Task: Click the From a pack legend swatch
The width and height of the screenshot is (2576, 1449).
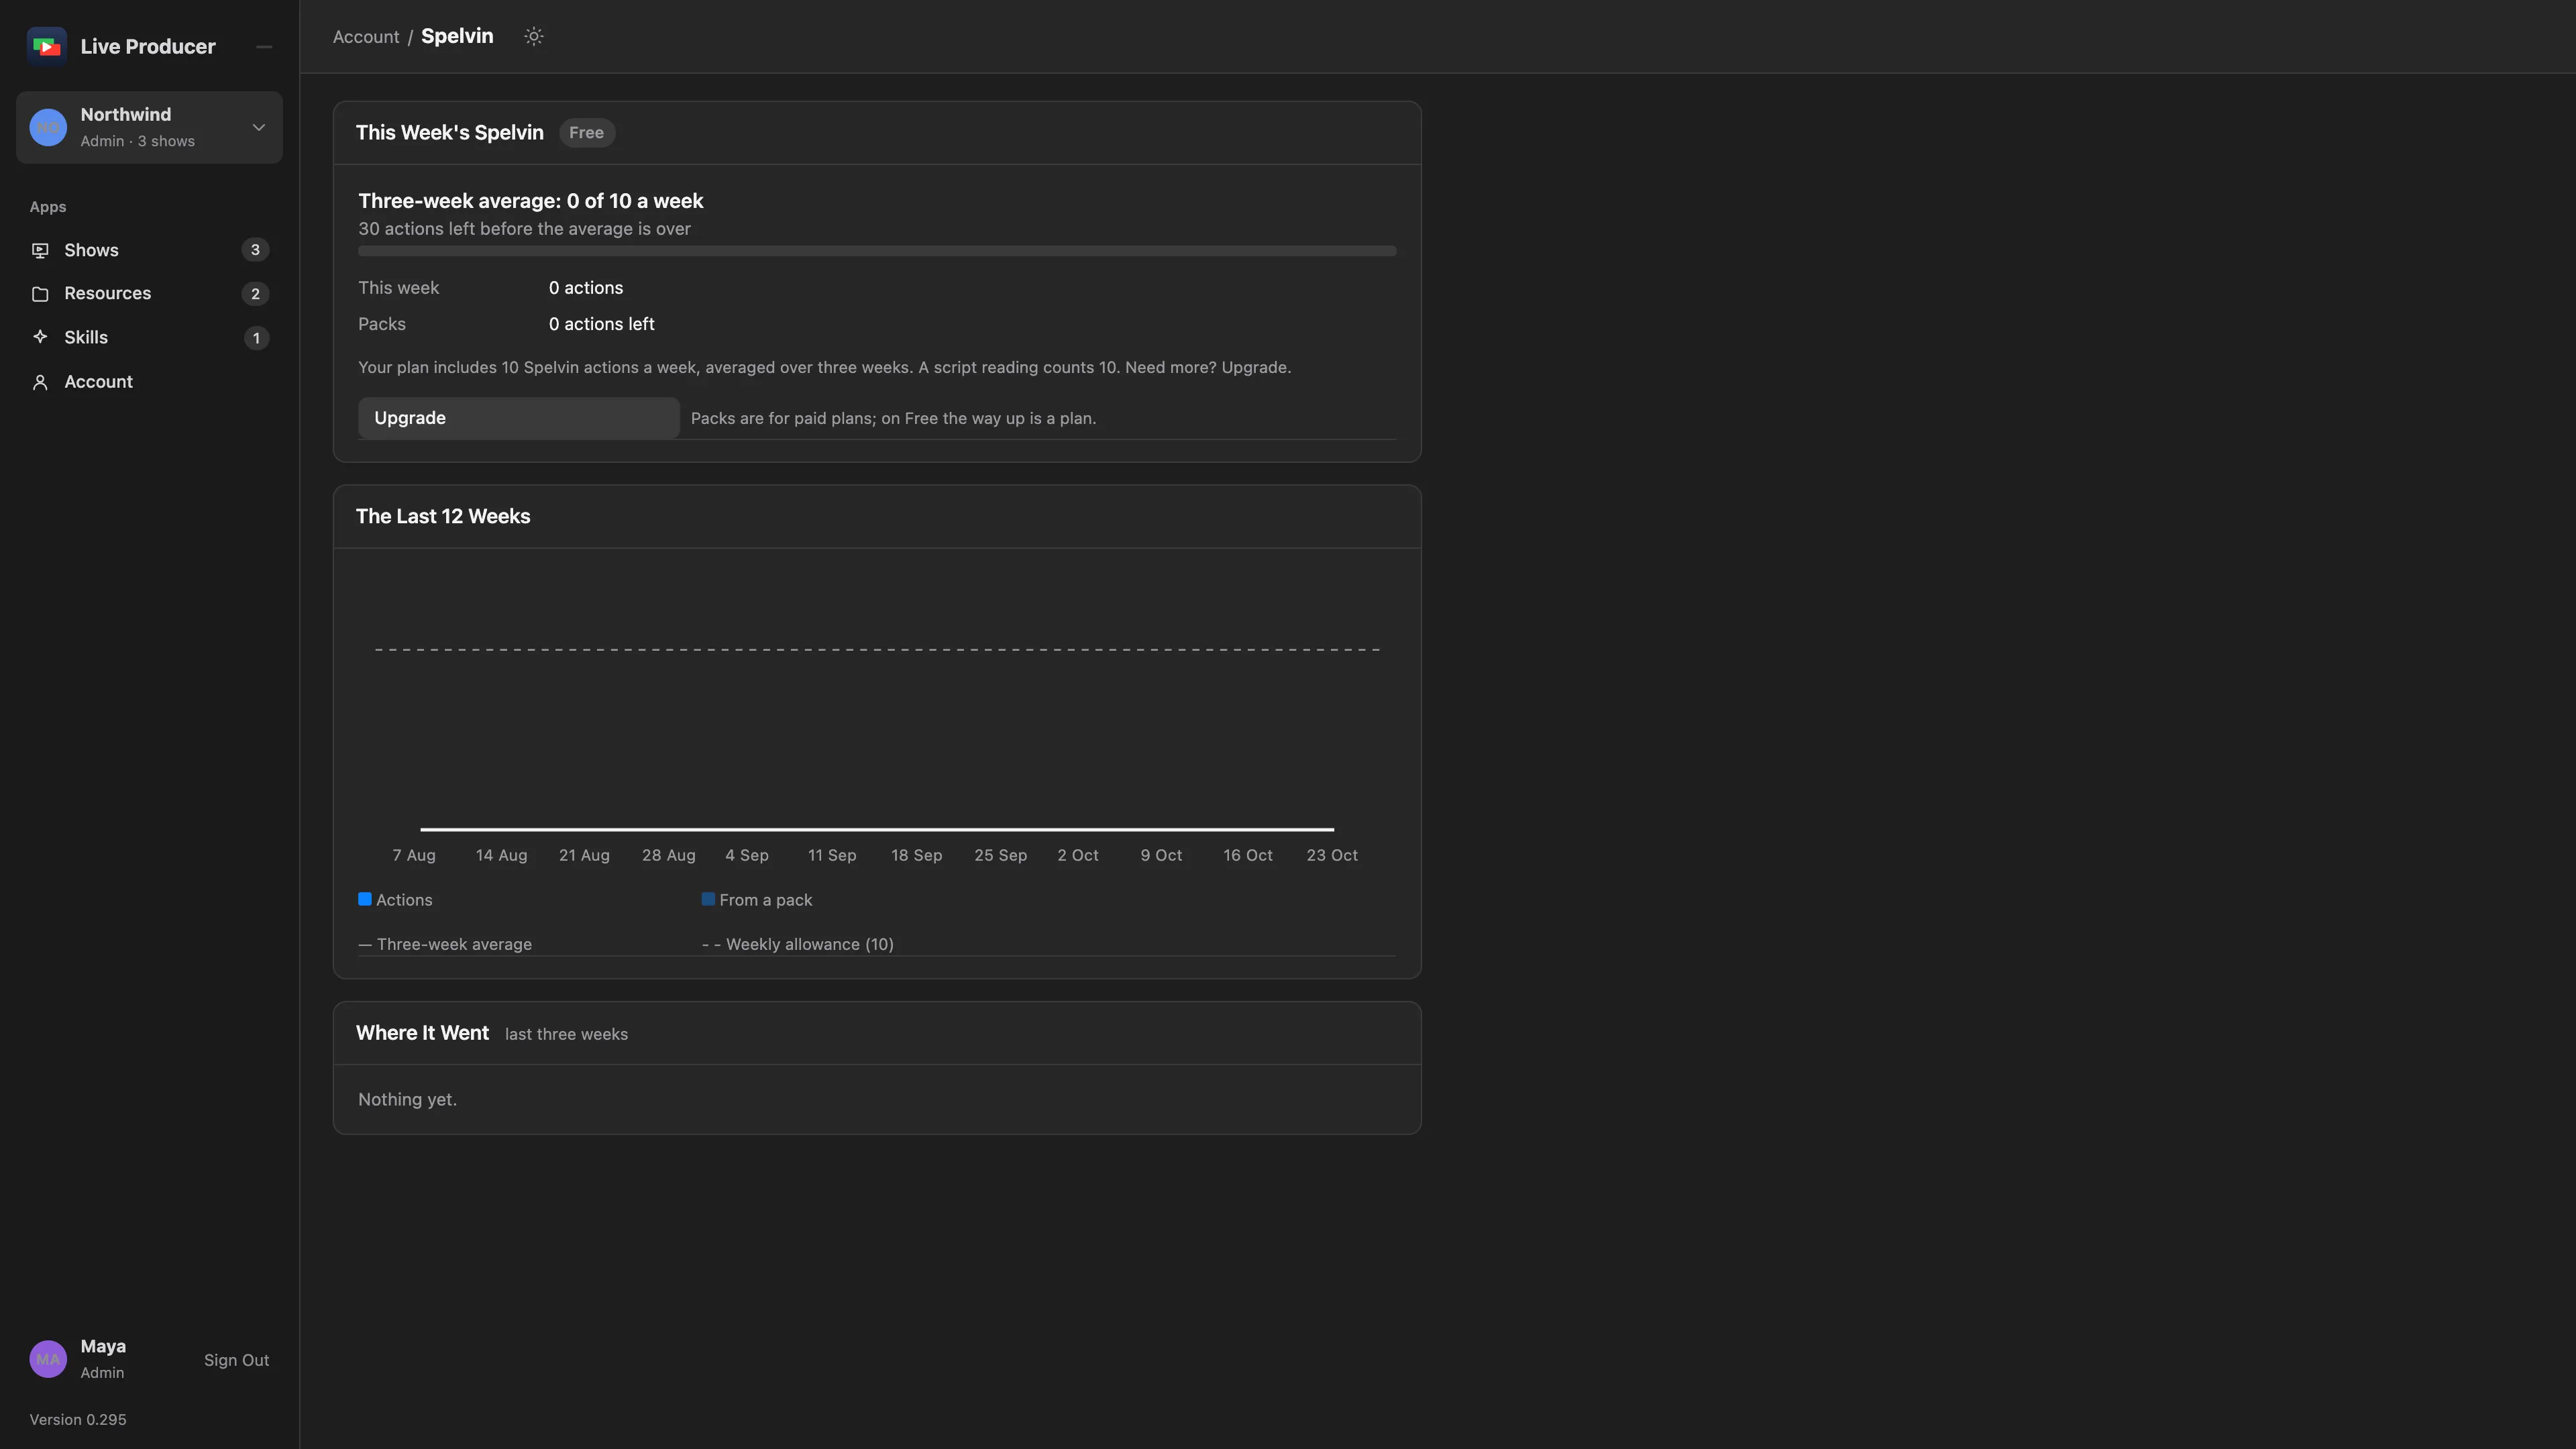Action: pos(708,899)
